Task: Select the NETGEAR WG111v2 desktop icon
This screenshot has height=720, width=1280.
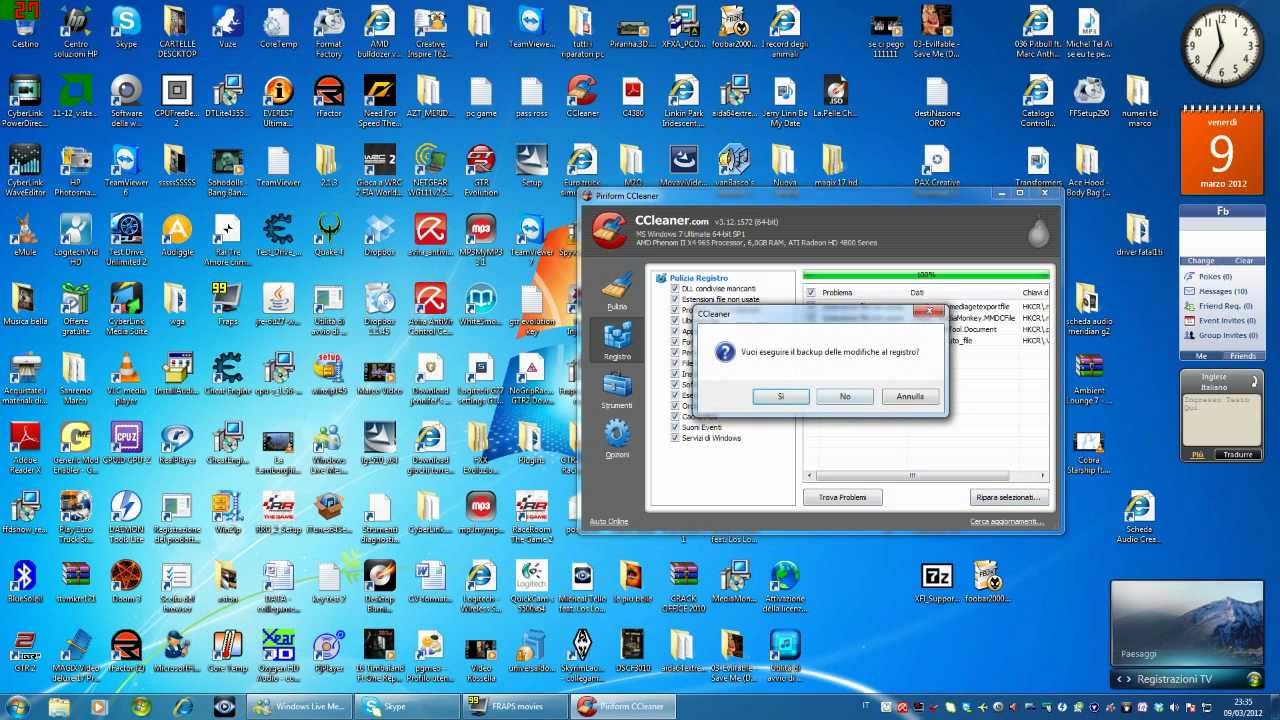Action: pyautogui.click(x=430, y=171)
